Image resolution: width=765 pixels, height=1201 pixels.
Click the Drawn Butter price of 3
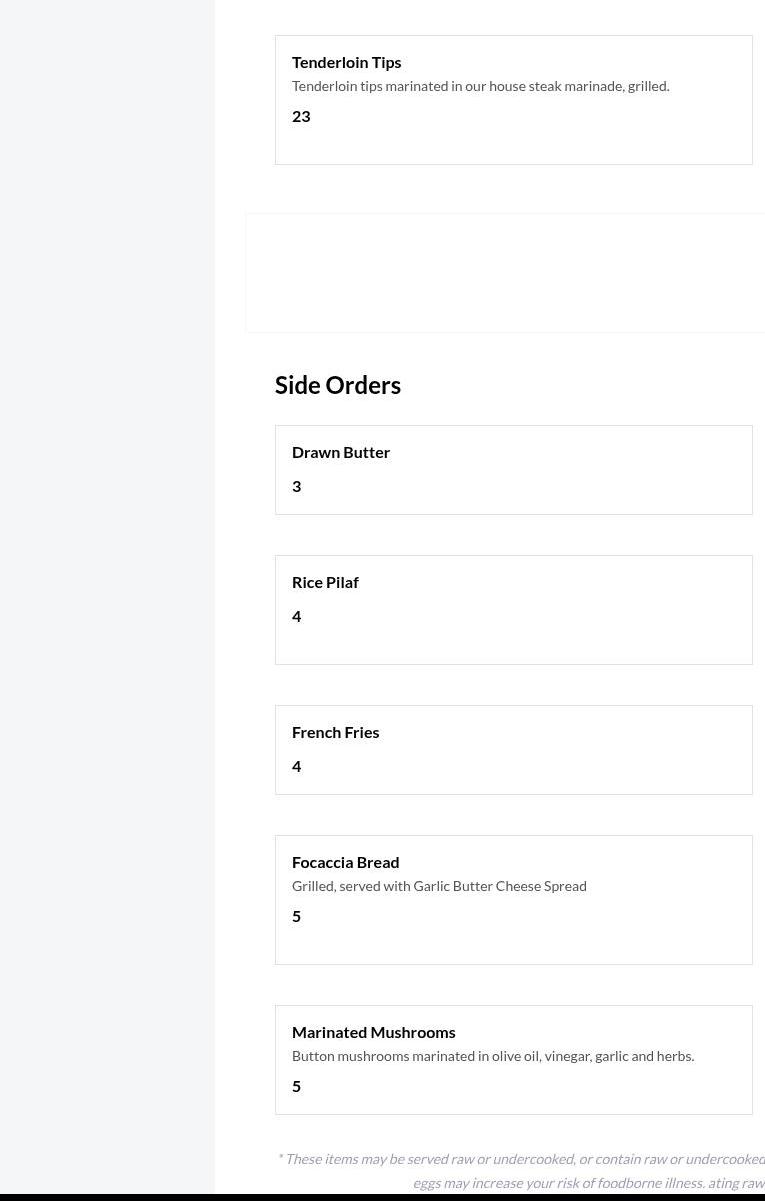coord(297,486)
